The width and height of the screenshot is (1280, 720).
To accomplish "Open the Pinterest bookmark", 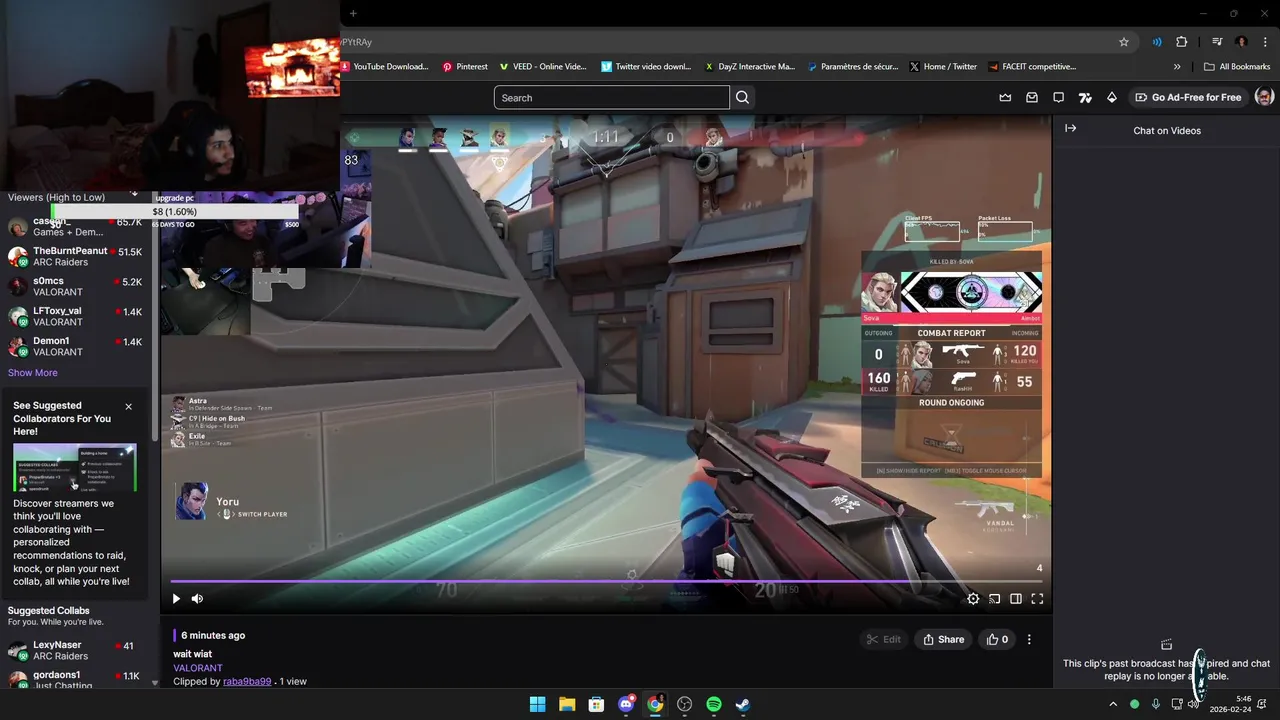I will click(465, 67).
